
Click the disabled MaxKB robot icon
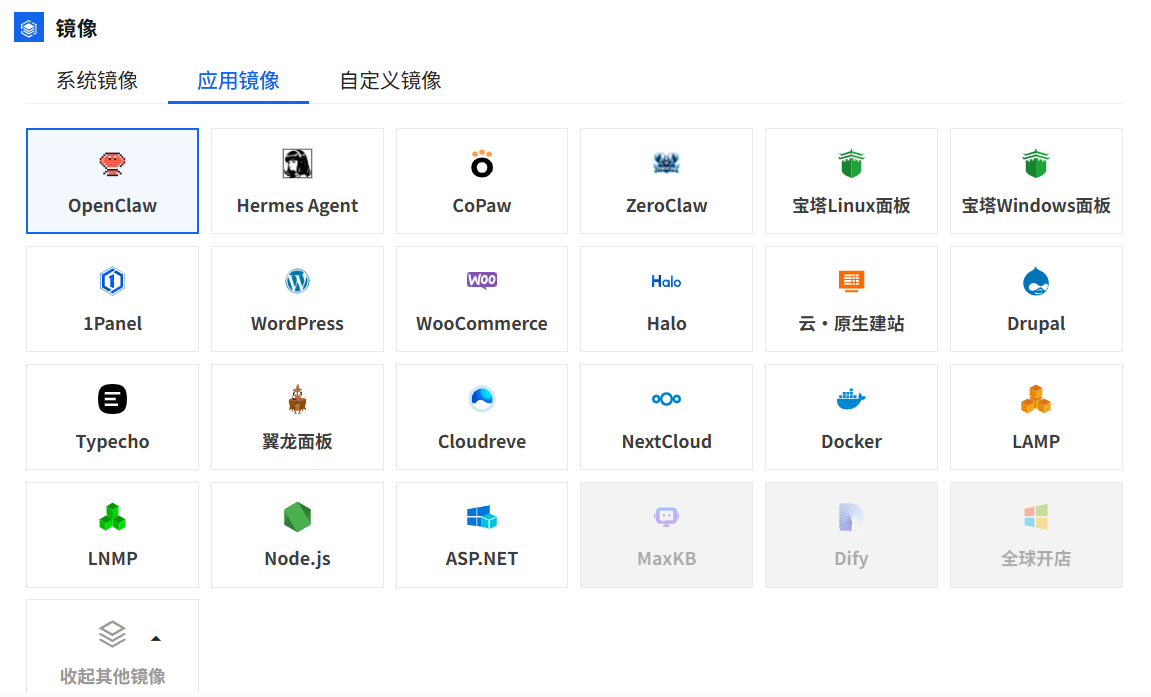(x=667, y=517)
